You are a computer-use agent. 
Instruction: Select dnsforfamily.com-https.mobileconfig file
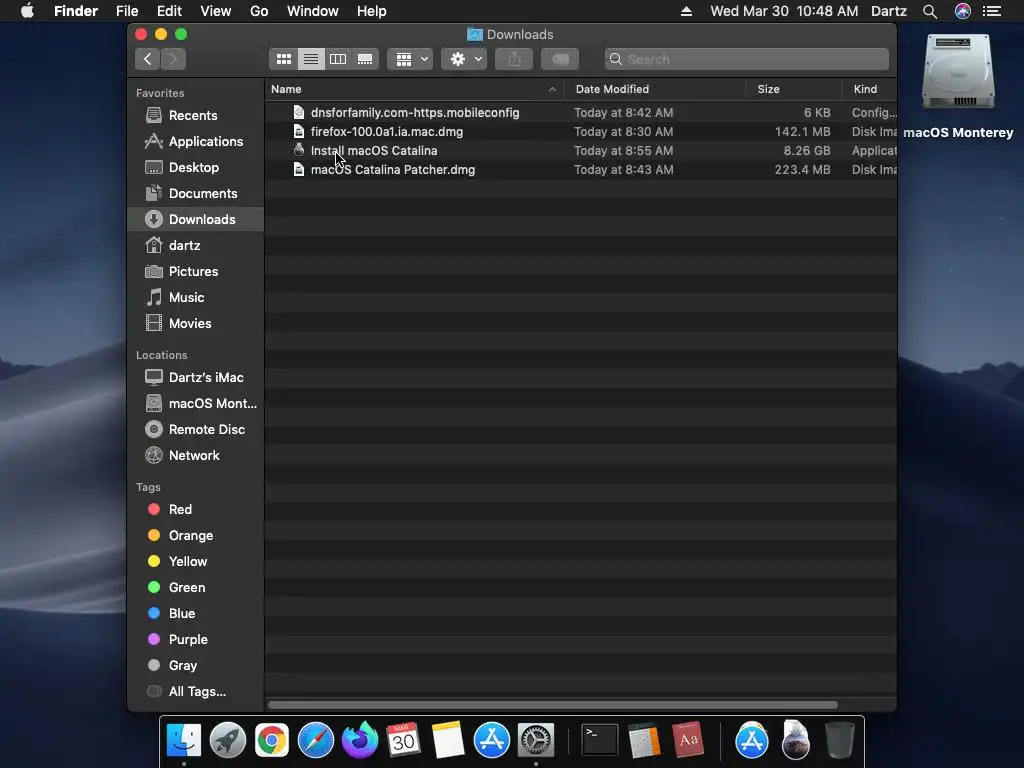(581, 112)
